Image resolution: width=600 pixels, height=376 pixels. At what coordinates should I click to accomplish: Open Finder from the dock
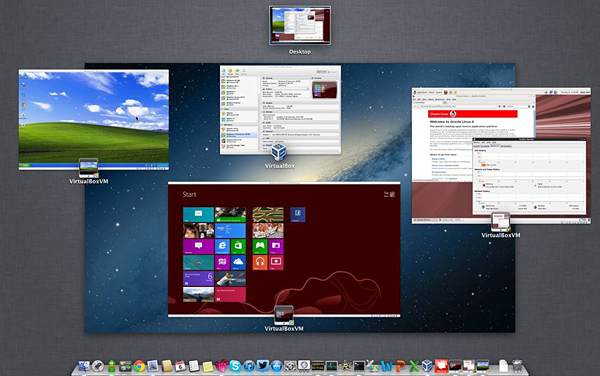click(x=84, y=366)
